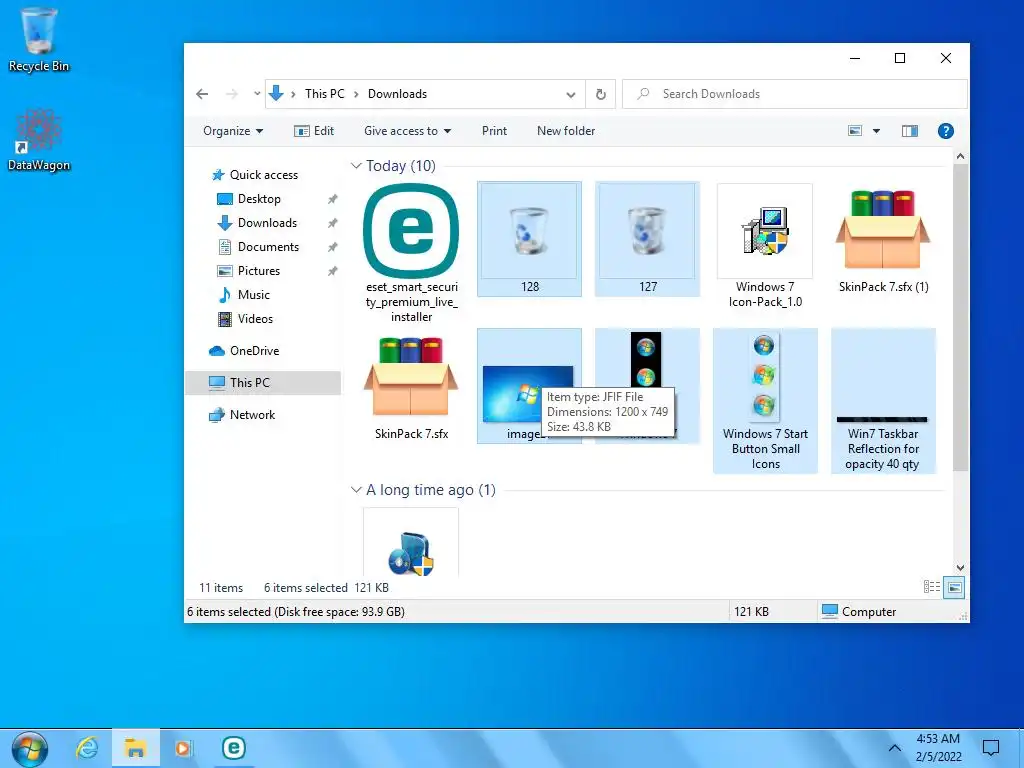
Task: Open the recent locations dropdown arrow
Action: [x=257, y=94]
